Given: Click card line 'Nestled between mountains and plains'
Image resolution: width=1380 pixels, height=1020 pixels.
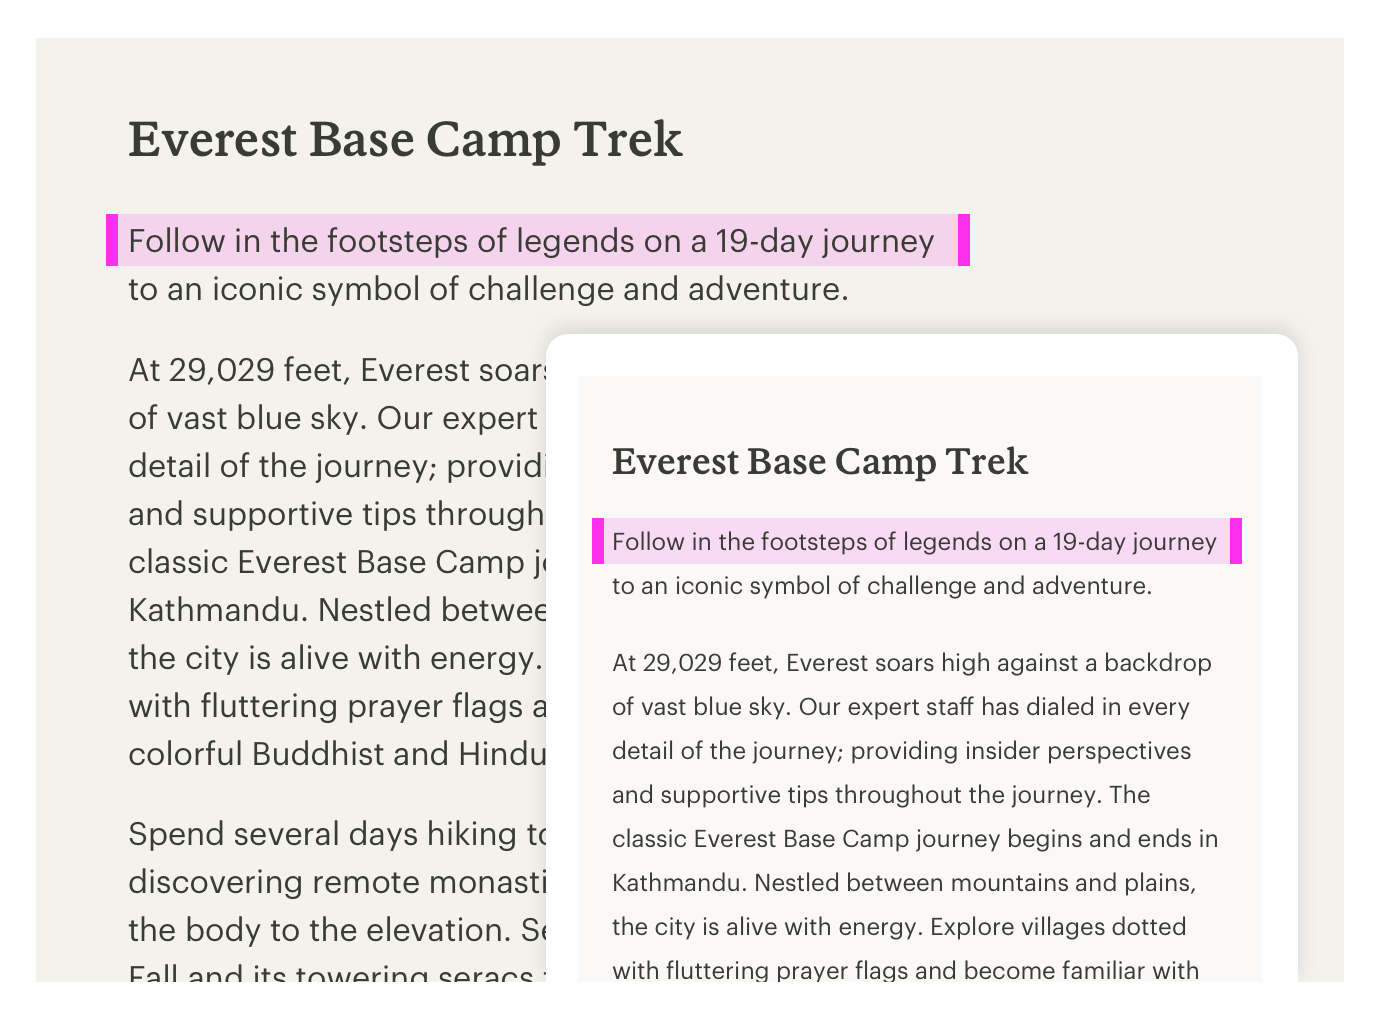Looking at the screenshot, I should click(x=904, y=883).
